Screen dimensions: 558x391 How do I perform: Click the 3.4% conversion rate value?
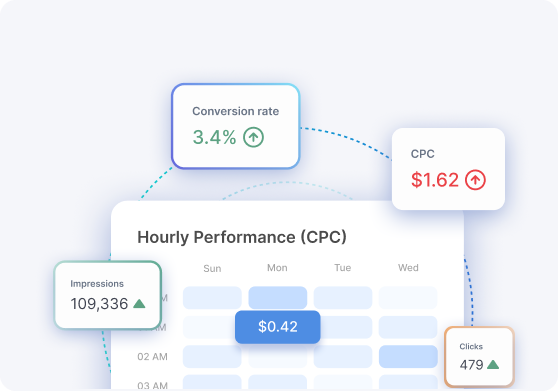point(214,137)
